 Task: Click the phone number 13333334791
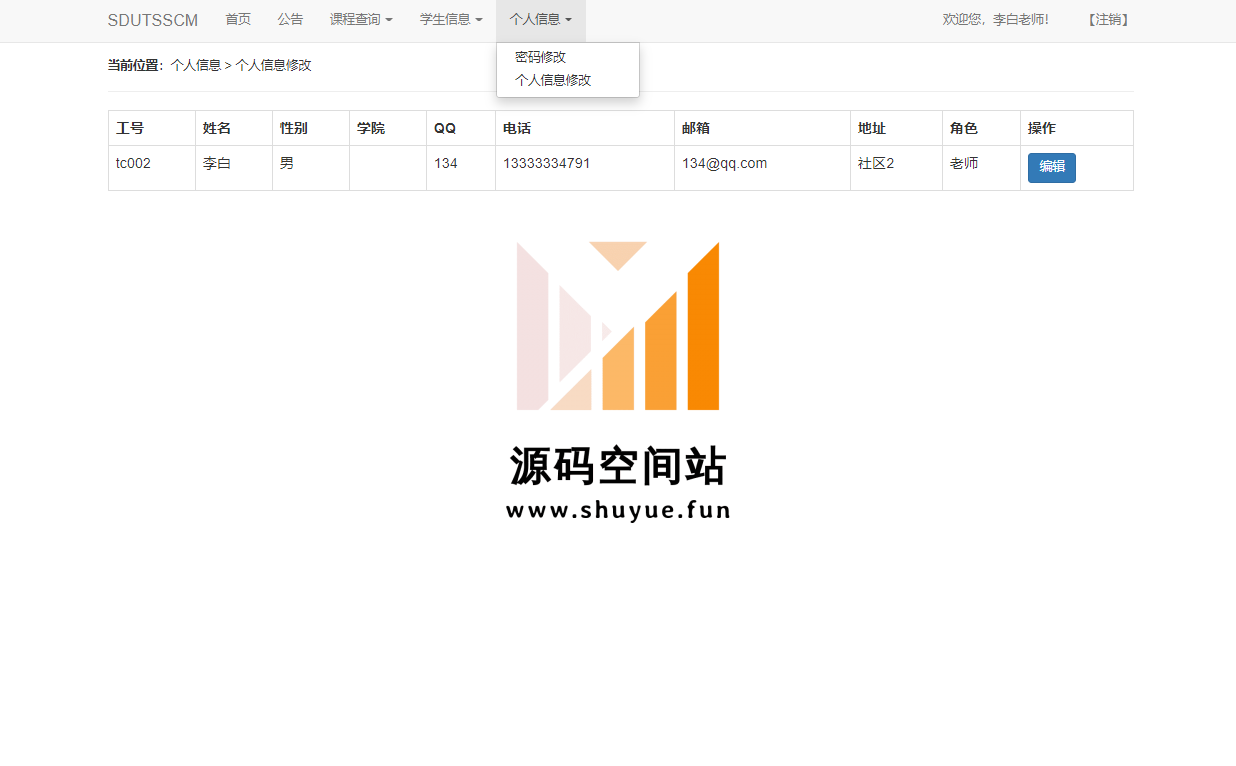[x=547, y=163]
